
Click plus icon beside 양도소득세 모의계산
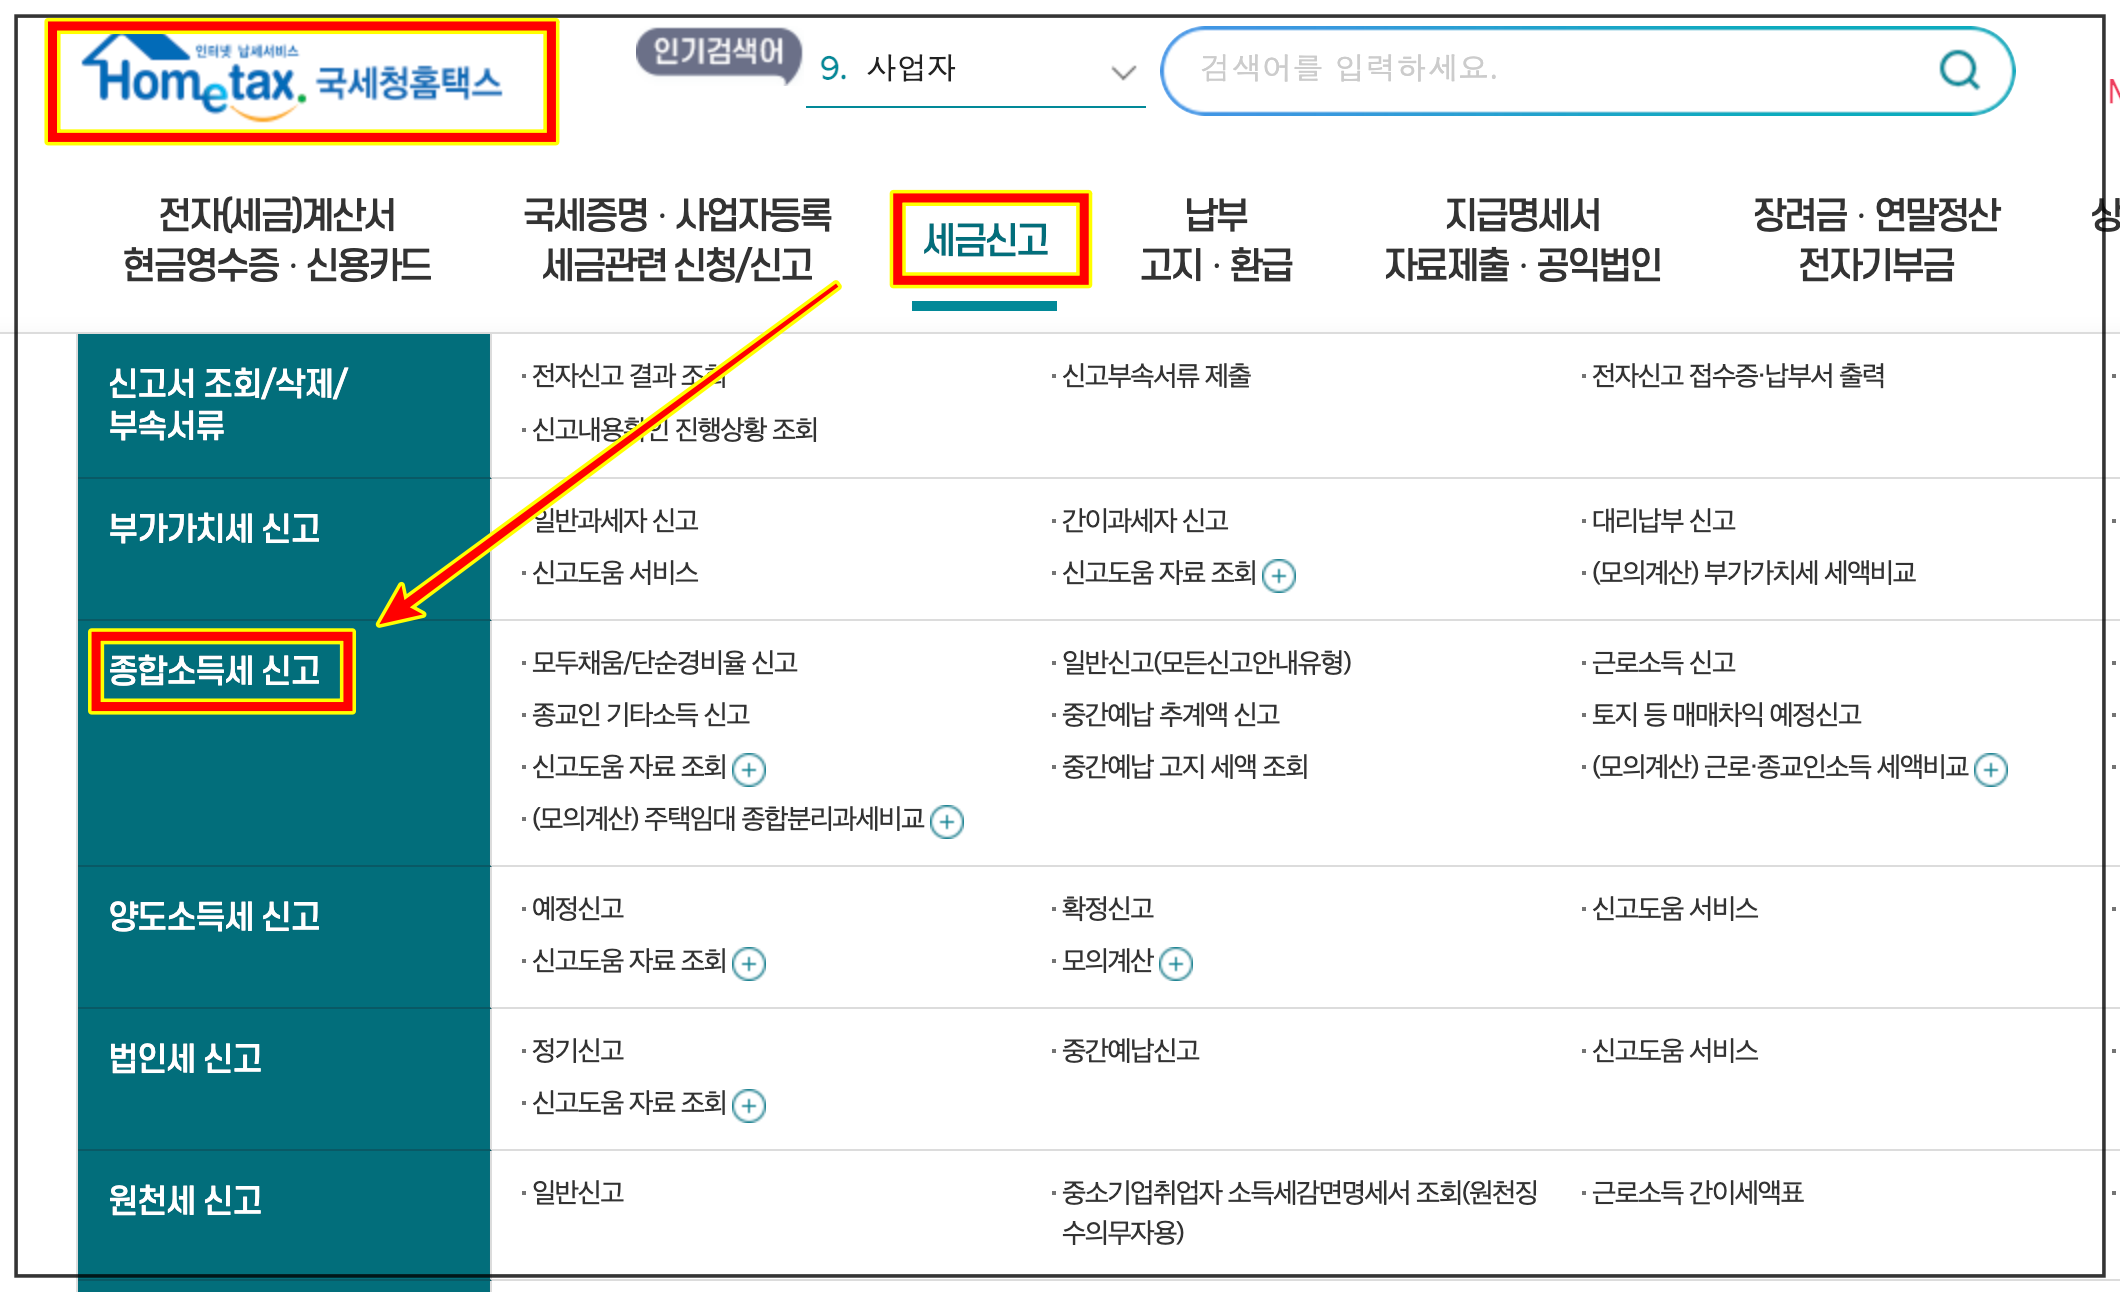[x=1176, y=963]
